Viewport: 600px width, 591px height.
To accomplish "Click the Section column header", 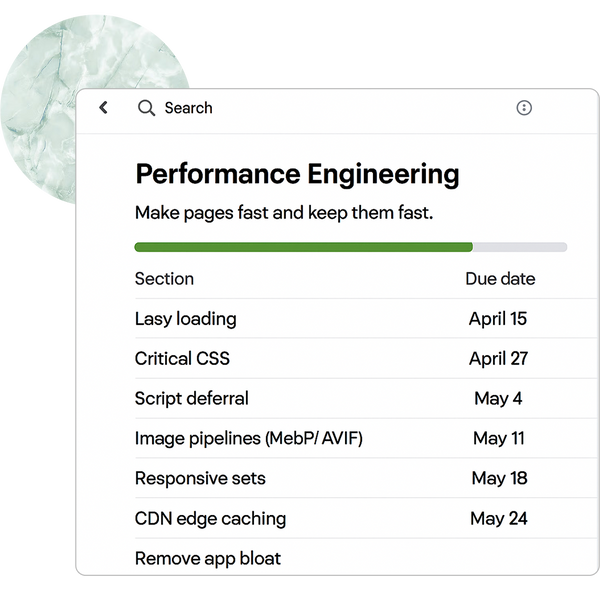I will tap(164, 279).
